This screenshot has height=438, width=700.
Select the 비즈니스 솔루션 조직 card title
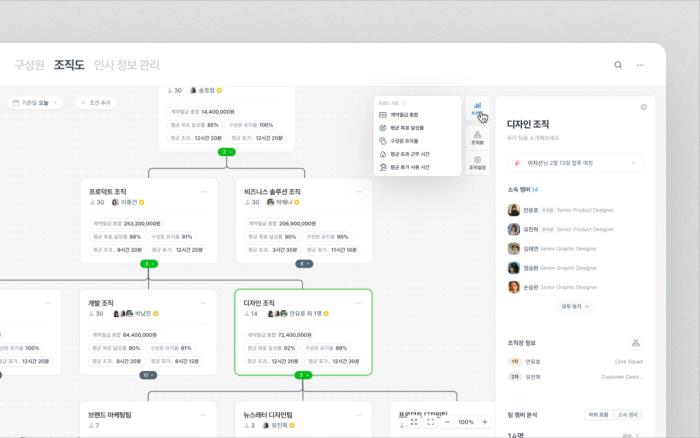click(272, 192)
